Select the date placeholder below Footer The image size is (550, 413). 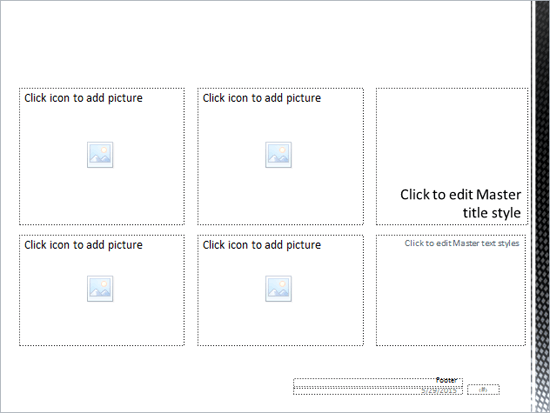click(x=378, y=391)
